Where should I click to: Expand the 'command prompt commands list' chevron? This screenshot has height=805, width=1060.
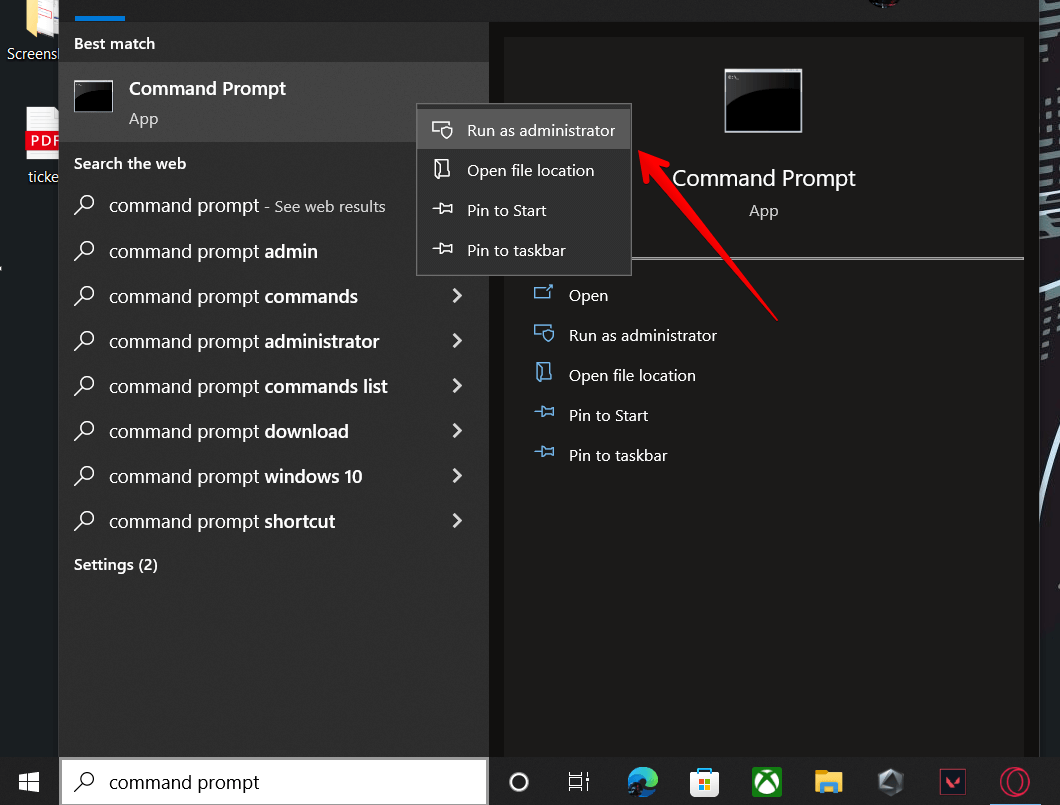(x=457, y=386)
